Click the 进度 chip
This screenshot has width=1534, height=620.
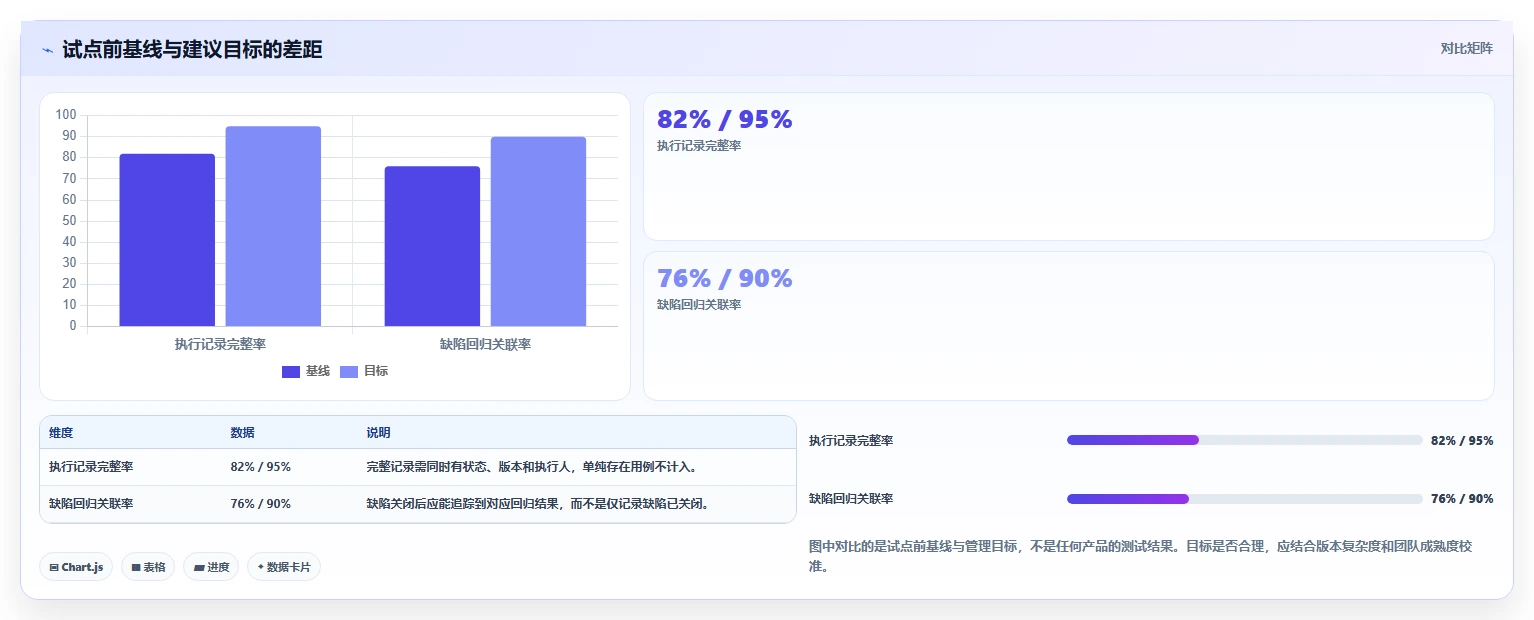click(211, 567)
